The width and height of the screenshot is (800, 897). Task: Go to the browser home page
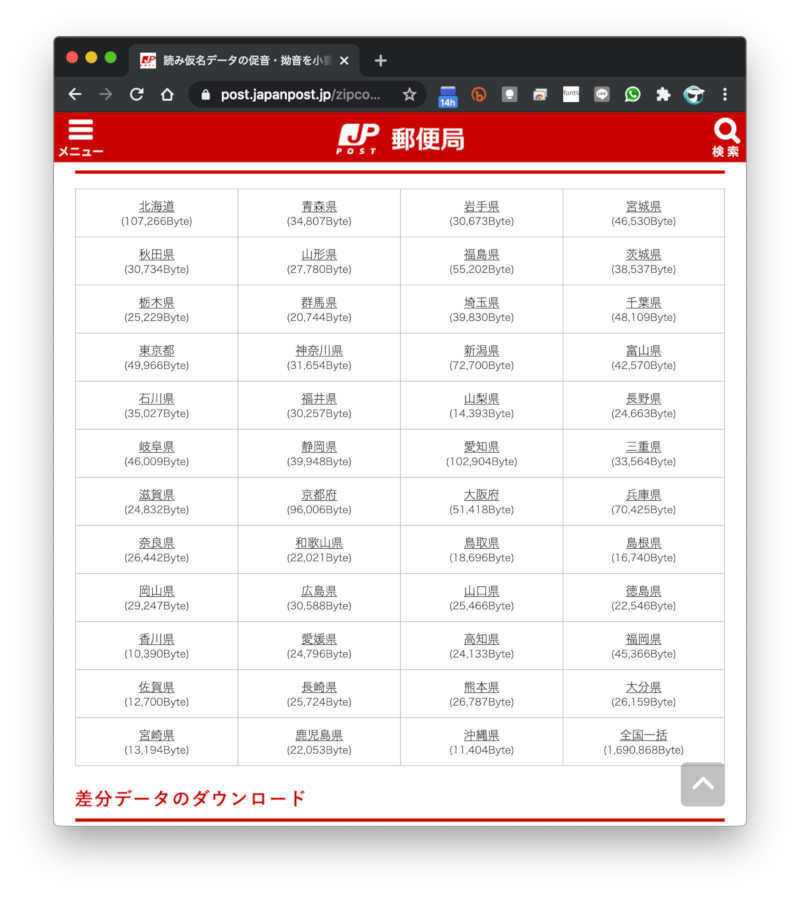167,95
